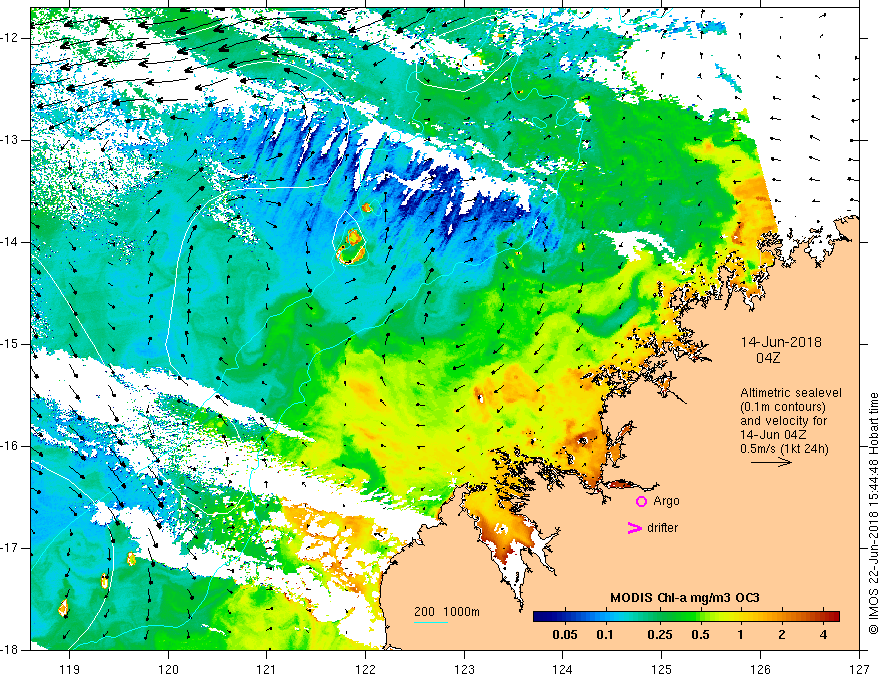The height and width of the screenshot is (680, 880).
Task: Click "and velocity for" caption line
Action: [783, 421]
